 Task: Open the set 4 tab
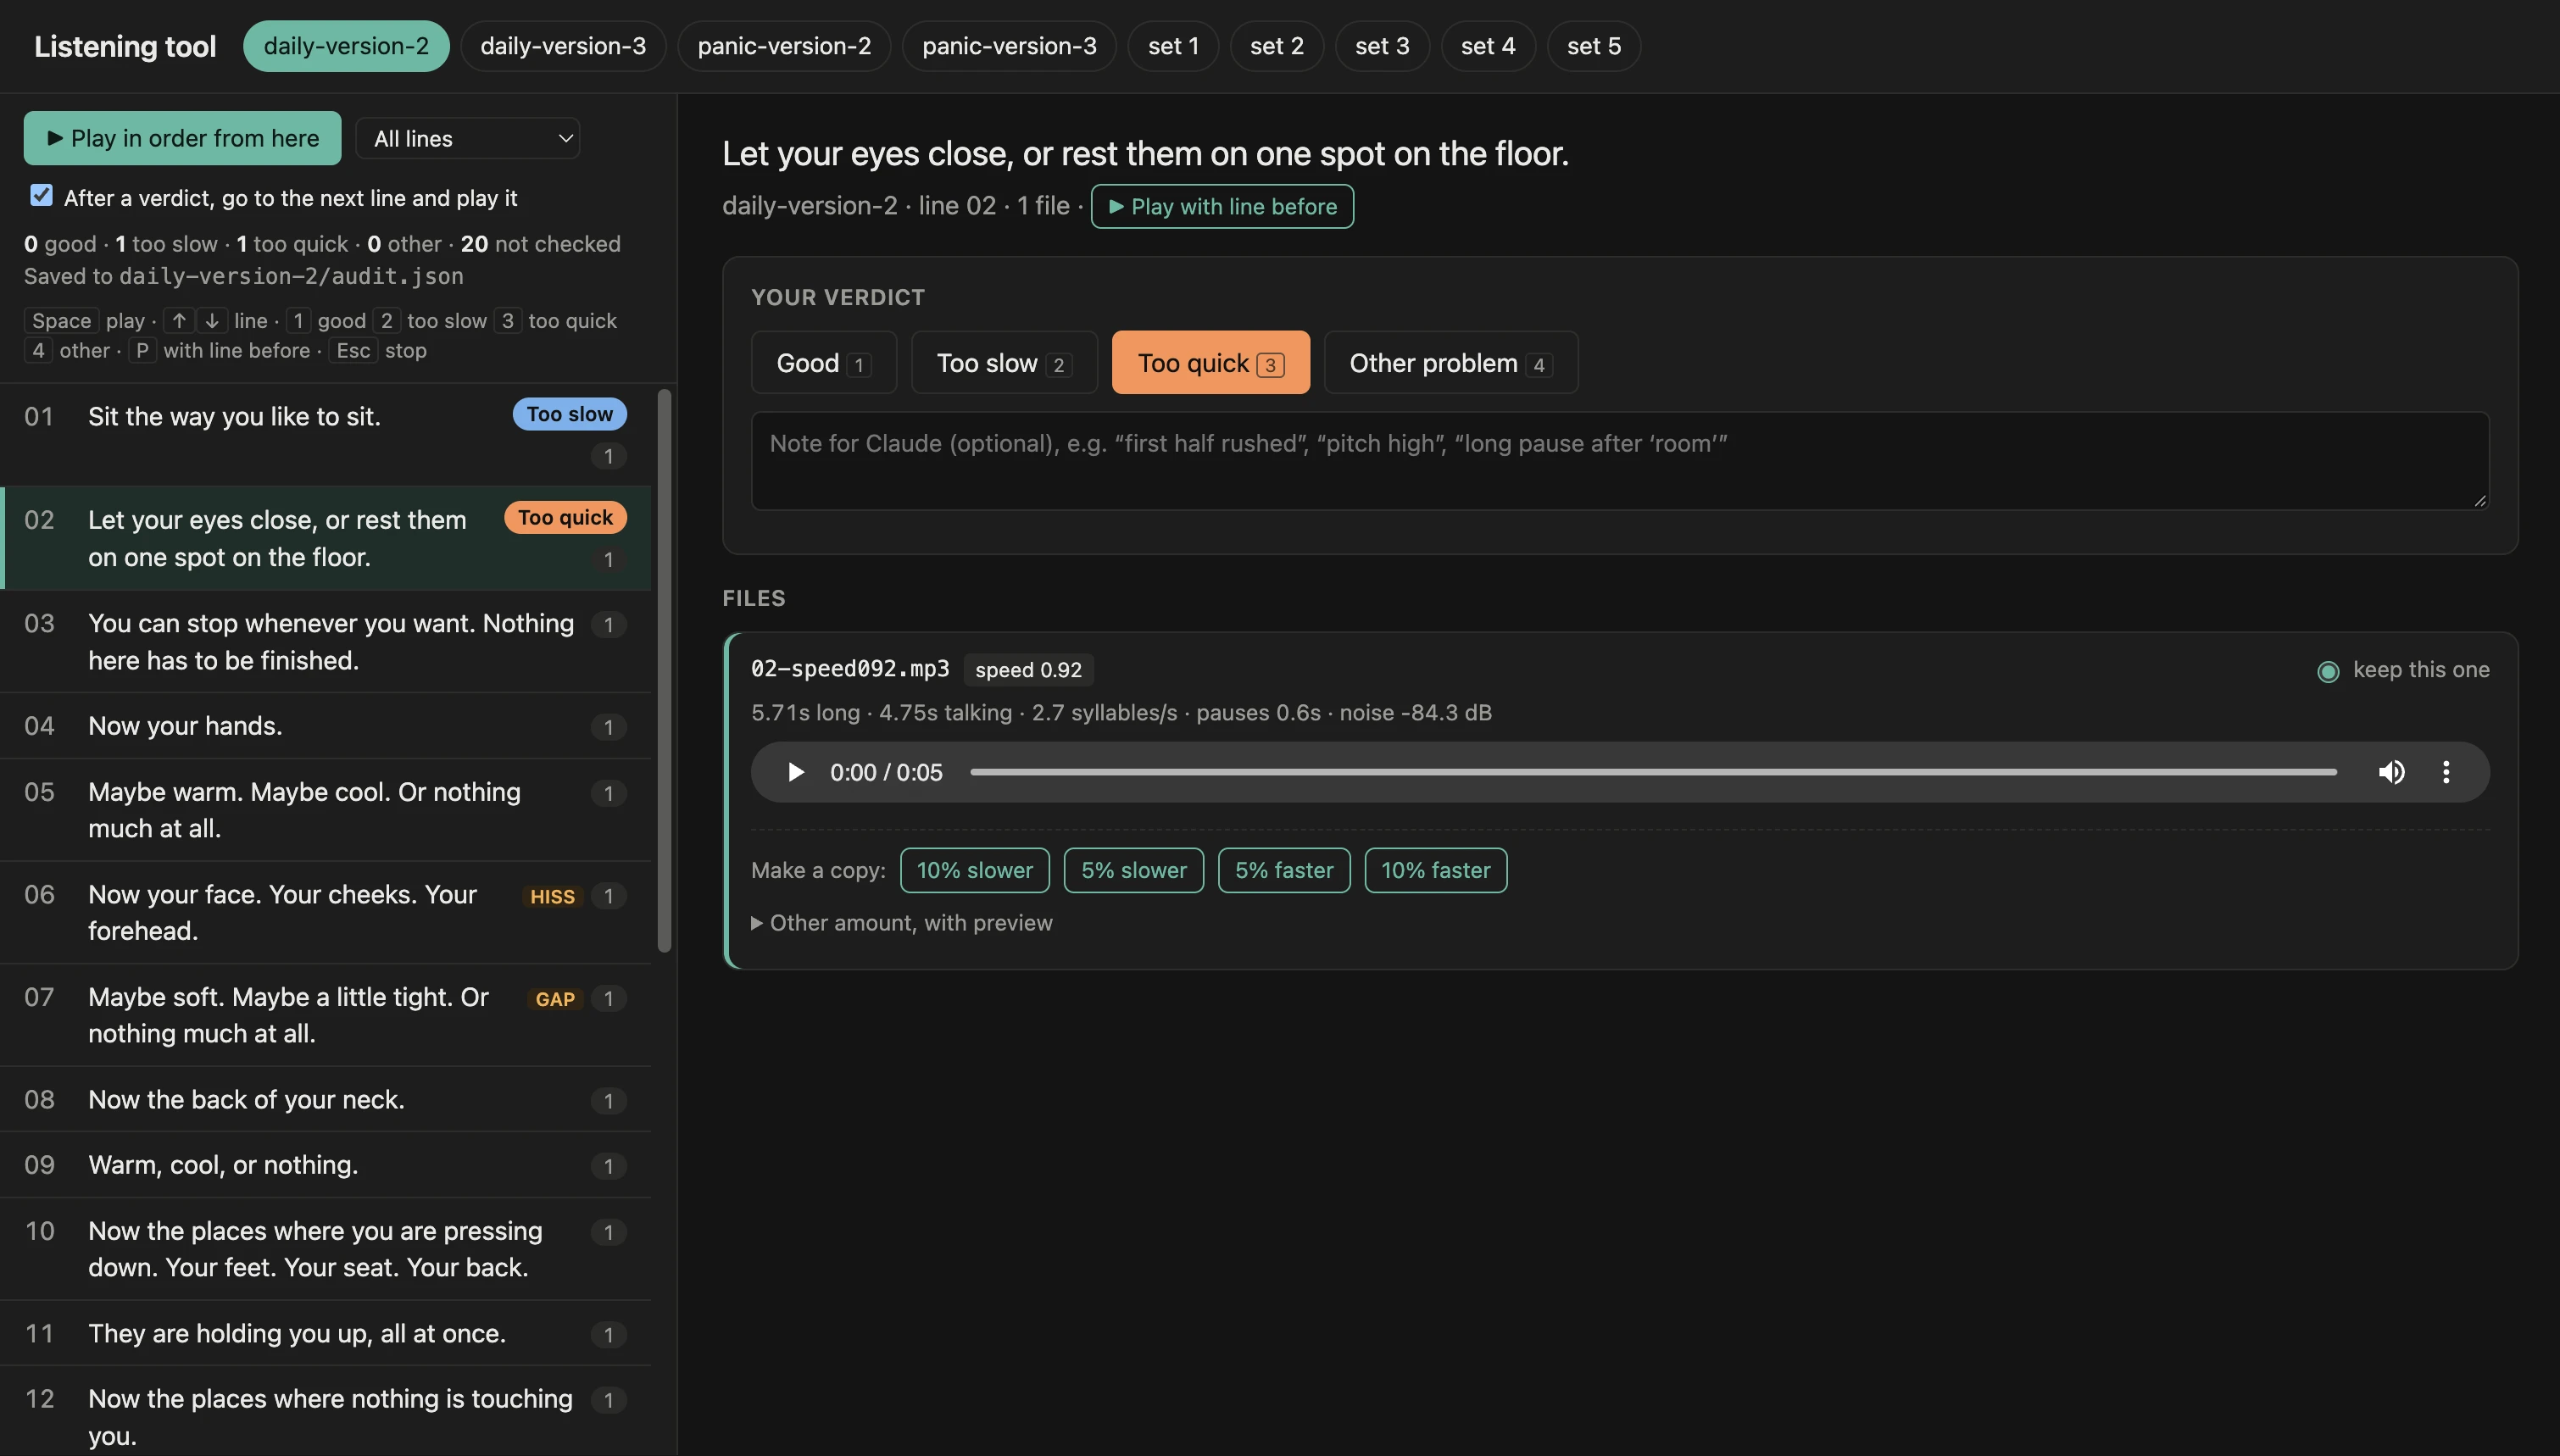pyautogui.click(x=1487, y=46)
